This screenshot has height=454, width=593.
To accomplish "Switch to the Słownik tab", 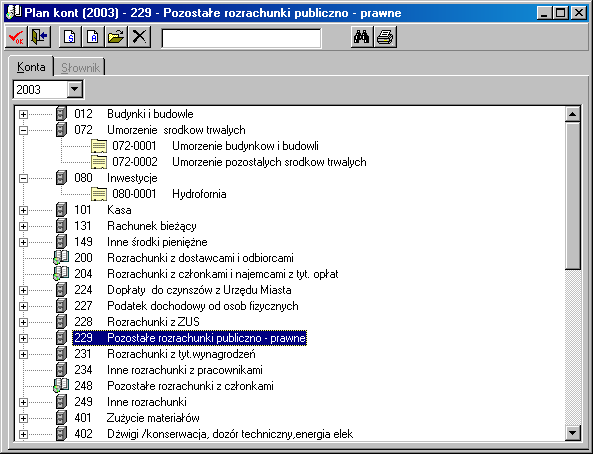I will pos(80,68).
